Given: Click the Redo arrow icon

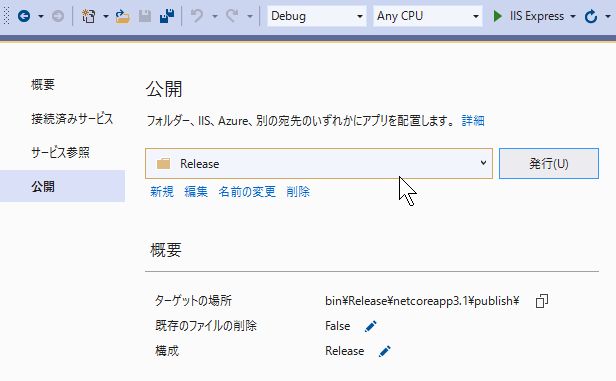Looking at the screenshot, I should click(x=232, y=16).
